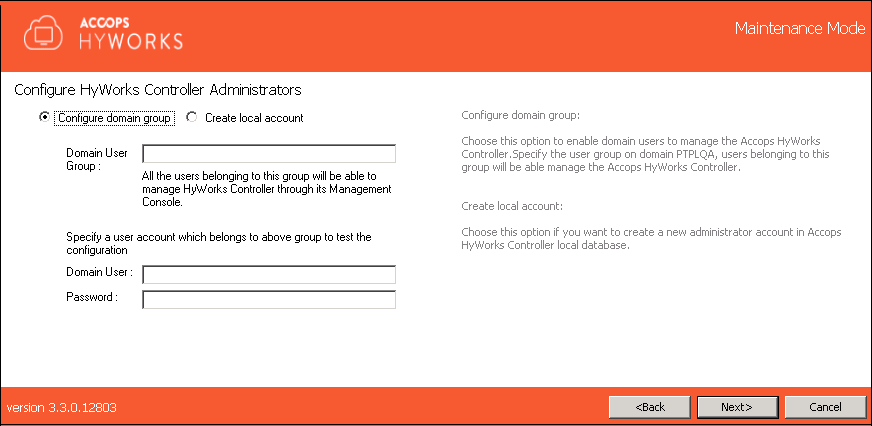
Task: Click the 'Create local account:' help heading
Action: 512,206
